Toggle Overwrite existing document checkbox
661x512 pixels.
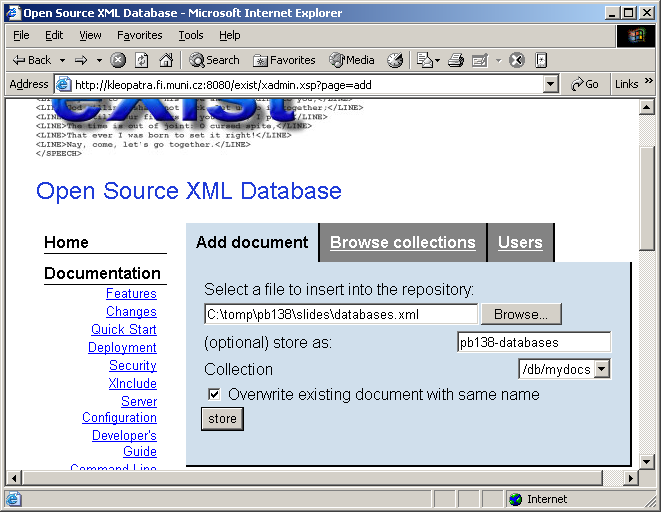pyautogui.click(x=214, y=394)
